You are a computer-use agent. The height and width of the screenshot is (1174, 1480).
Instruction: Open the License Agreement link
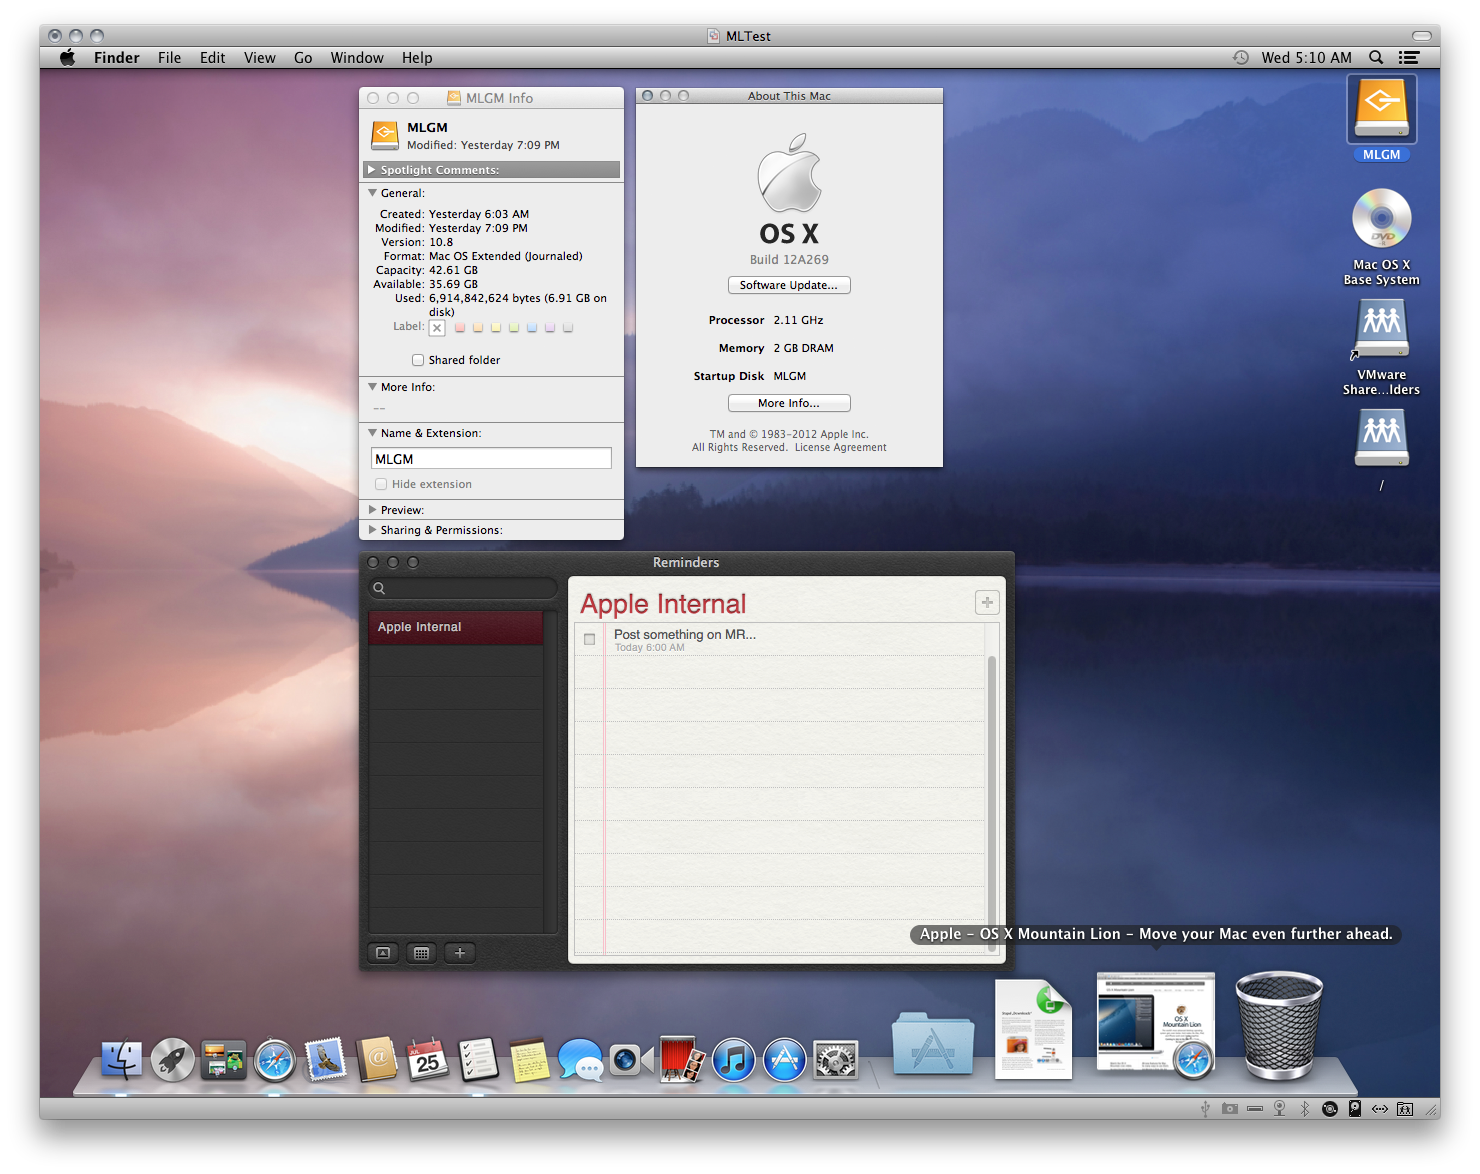click(841, 448)
